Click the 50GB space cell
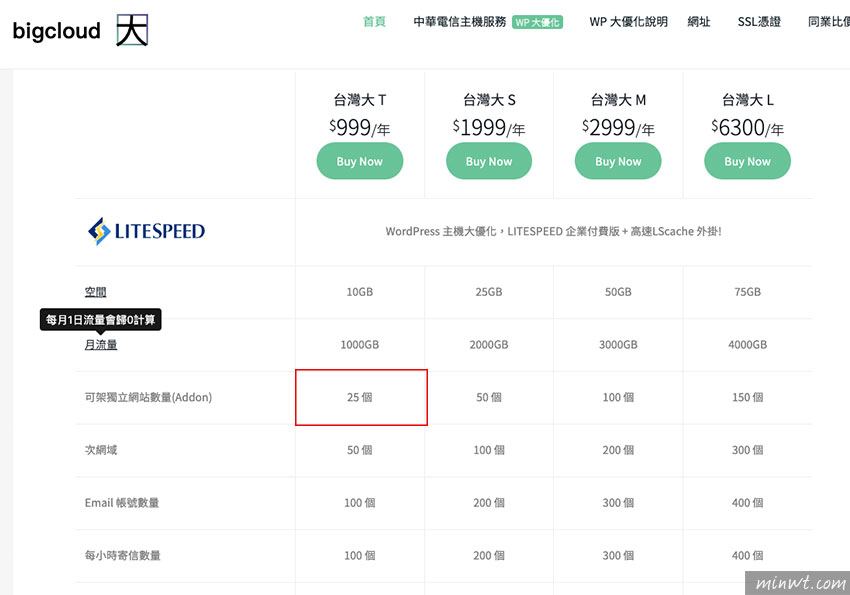850x595 pixels. tap(618, 292)
